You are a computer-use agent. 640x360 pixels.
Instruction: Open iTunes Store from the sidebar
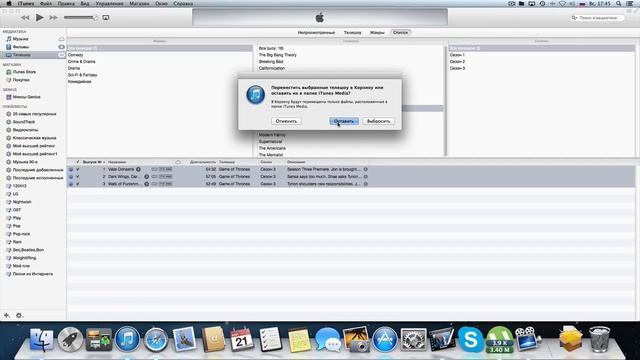pyautogui.click(x=24, y=72)
